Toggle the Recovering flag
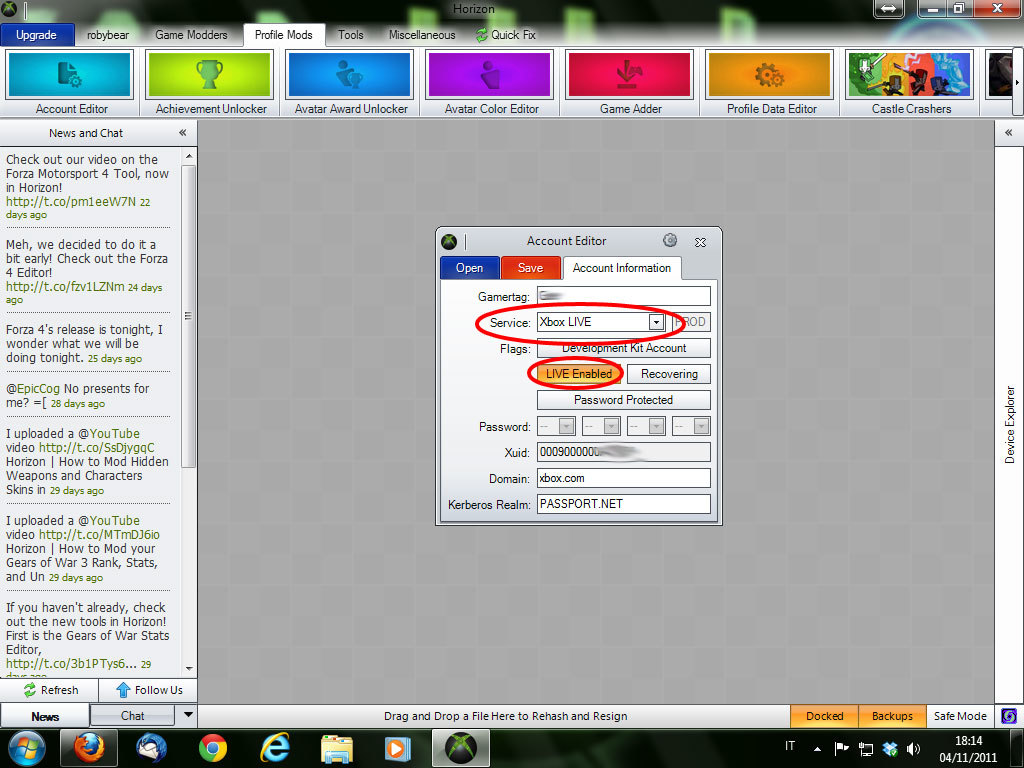This screenshot has height=768, width=1024. [669, 374]
